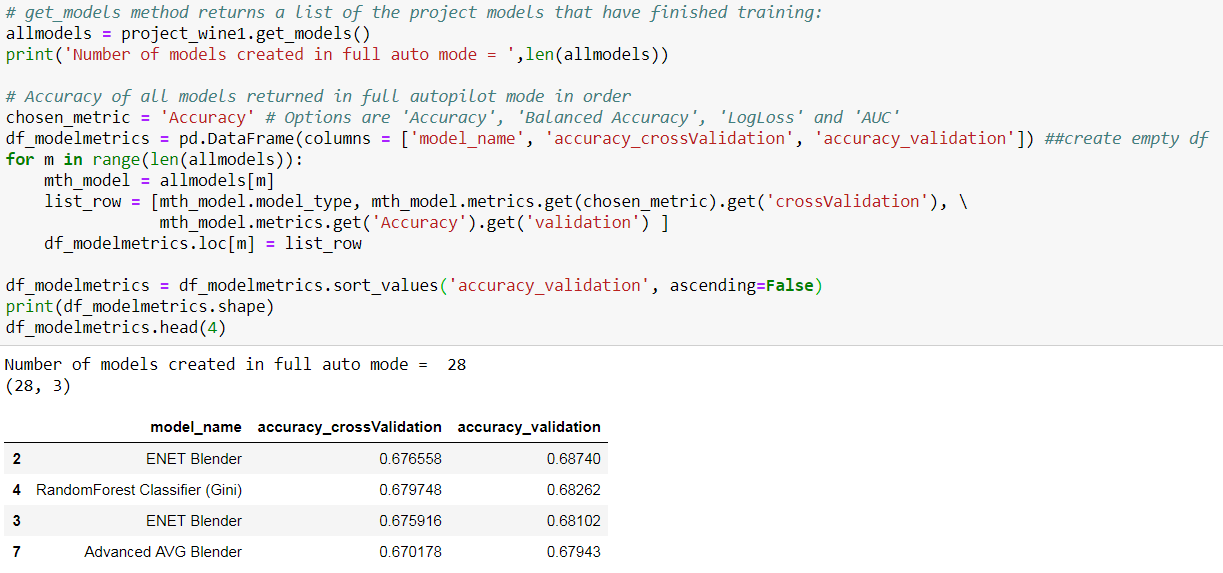
Task: Click the value 0.68102
Action: (574, 521)
